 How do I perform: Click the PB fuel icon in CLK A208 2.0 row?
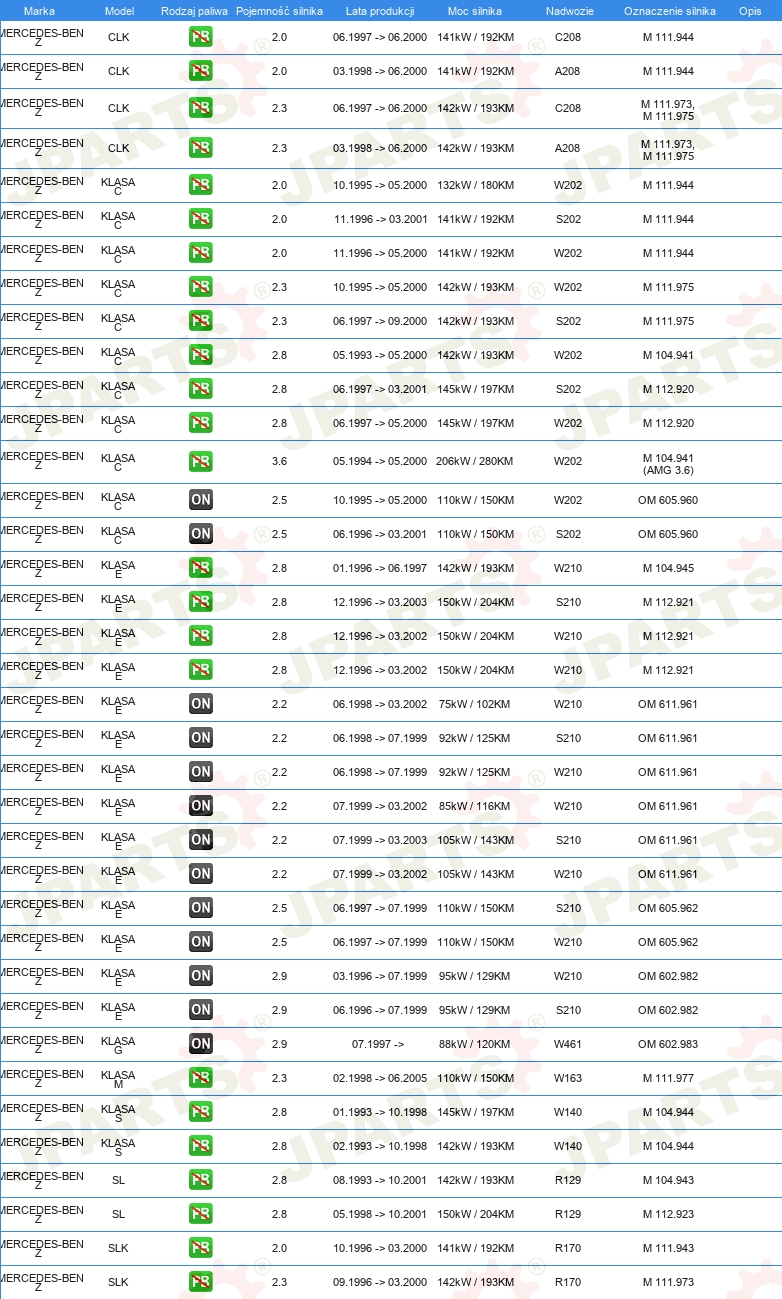pos(200,72)
